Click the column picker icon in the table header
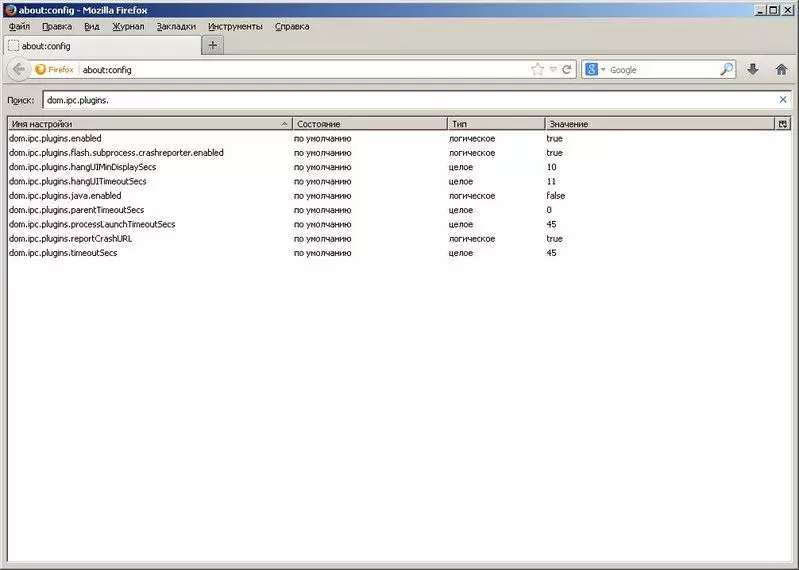This screenshot has height=570, width=799. (783, 124)
